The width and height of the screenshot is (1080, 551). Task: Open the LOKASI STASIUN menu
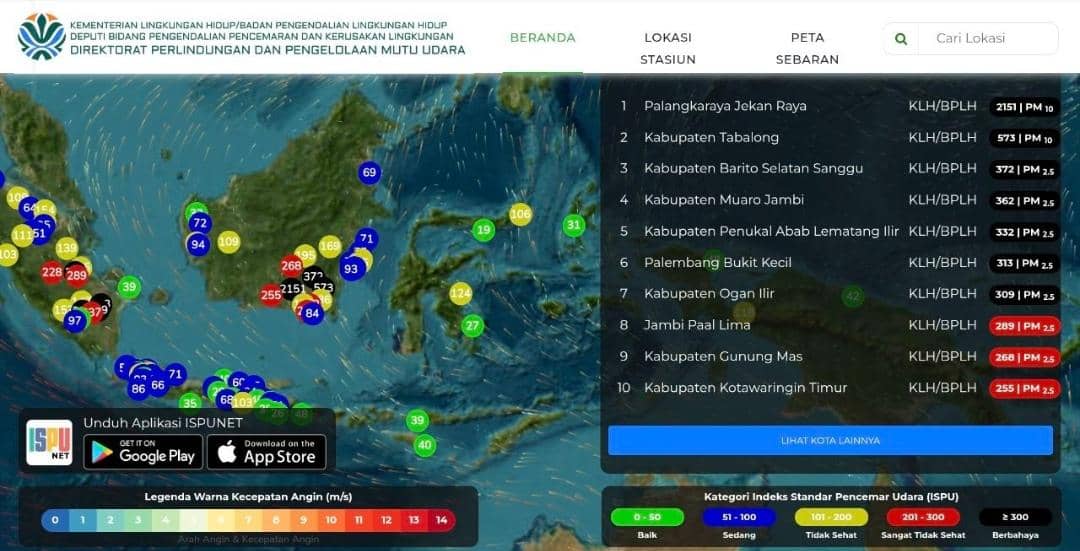[x=667, y=48]
